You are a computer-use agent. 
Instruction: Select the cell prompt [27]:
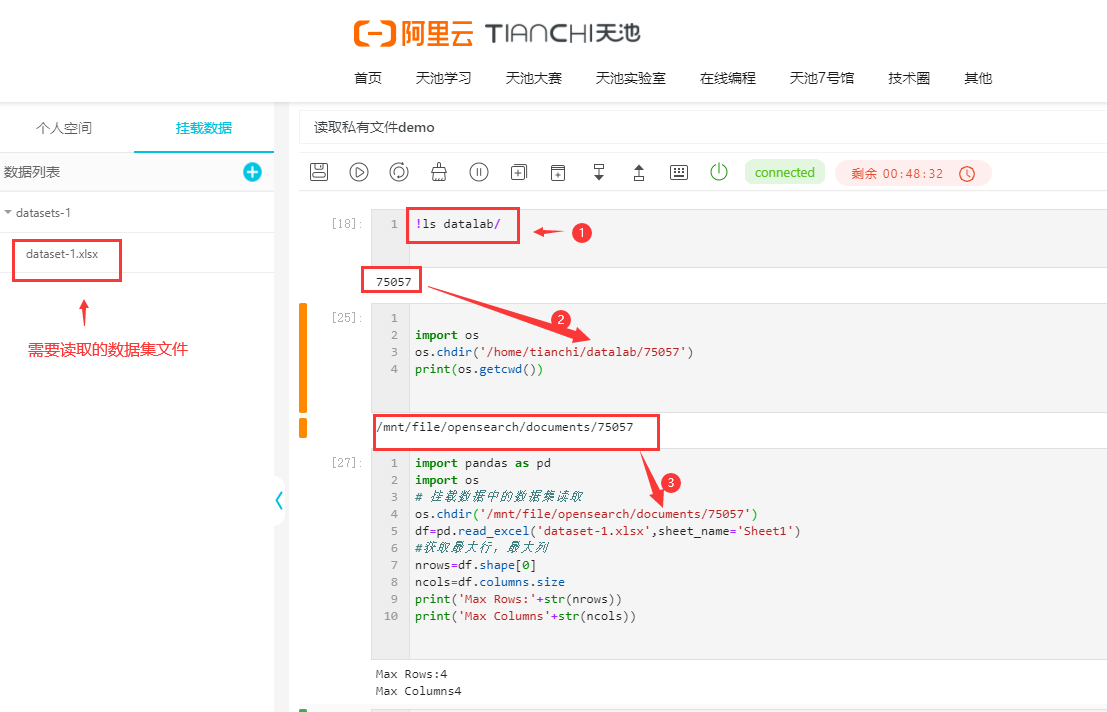[347, 462]
